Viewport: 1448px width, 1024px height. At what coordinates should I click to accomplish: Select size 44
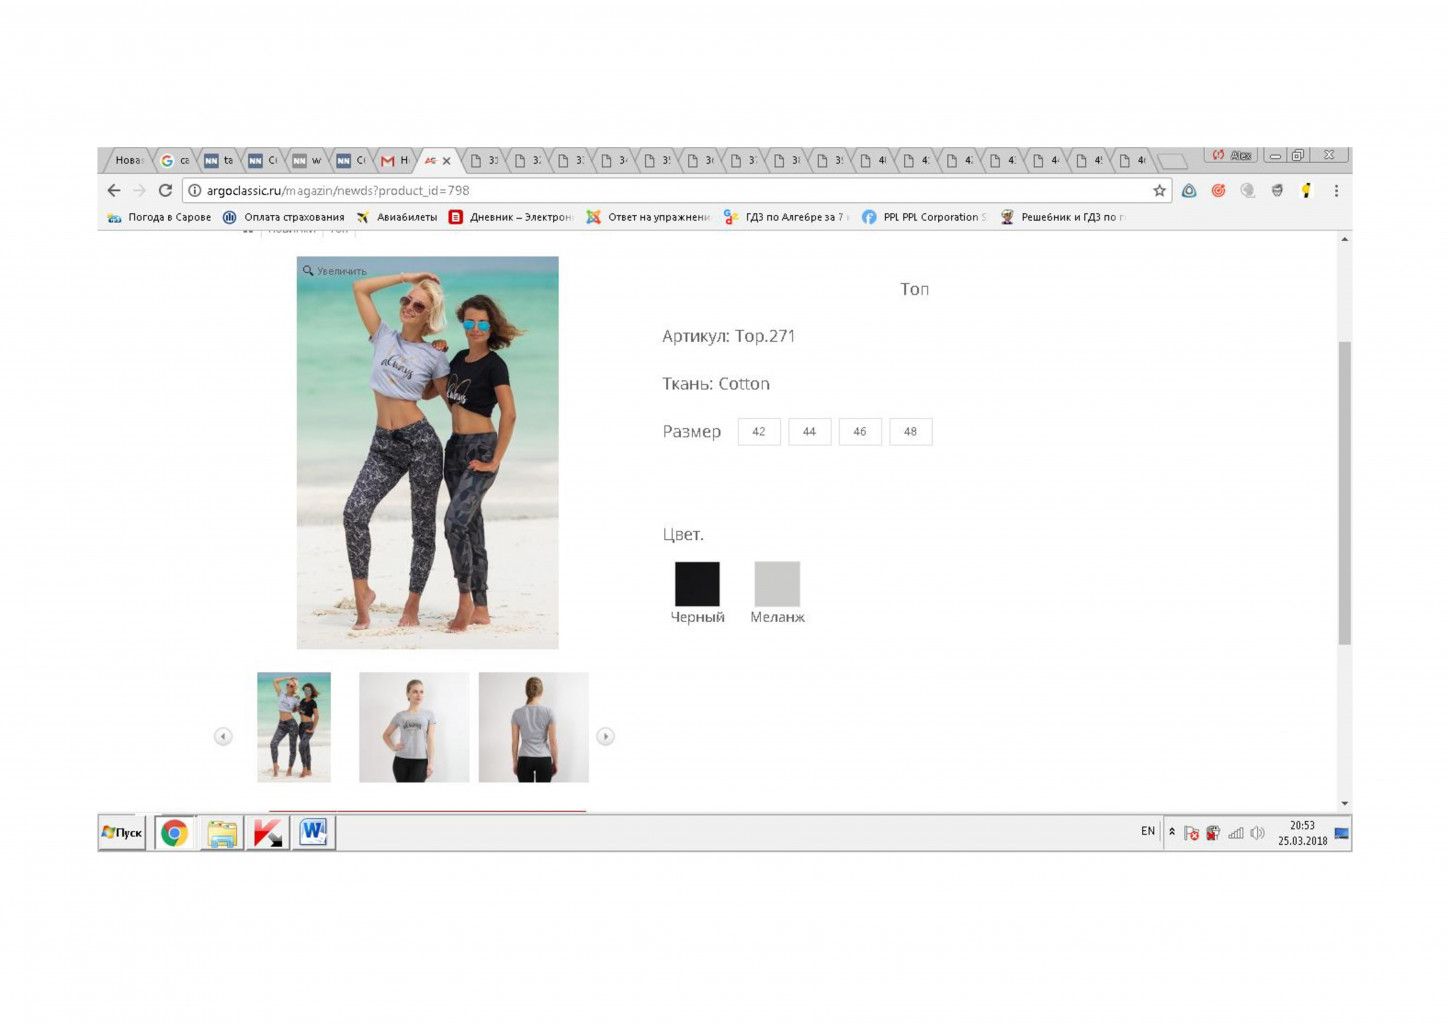tap(809, 432)
